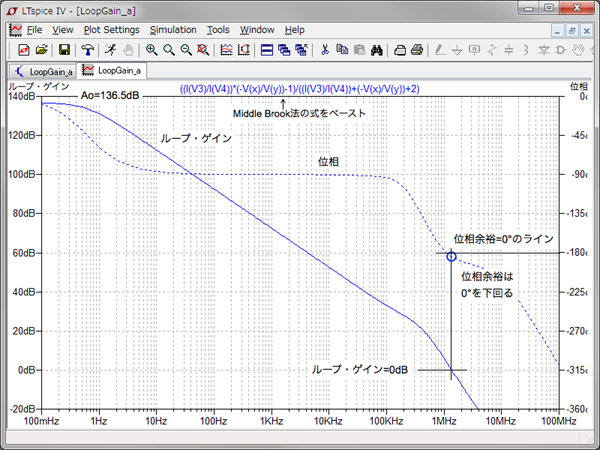600x450 pixels.
Task: Click the blue circle marker on the phase curve
Action: pos(452,258)
